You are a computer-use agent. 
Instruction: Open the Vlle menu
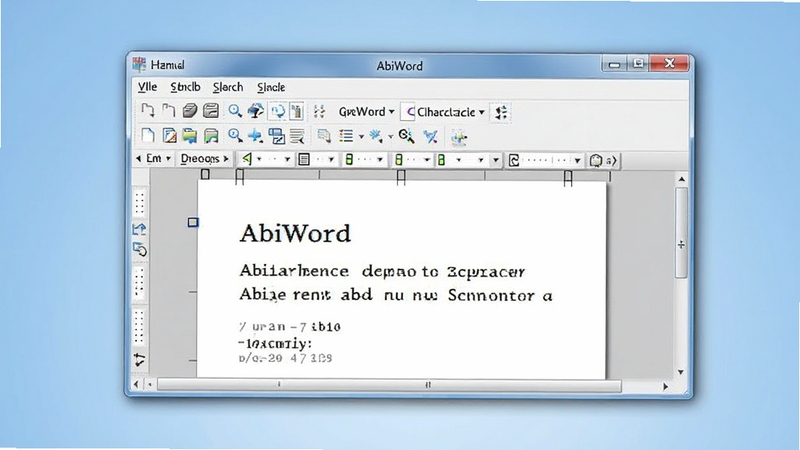147,87
